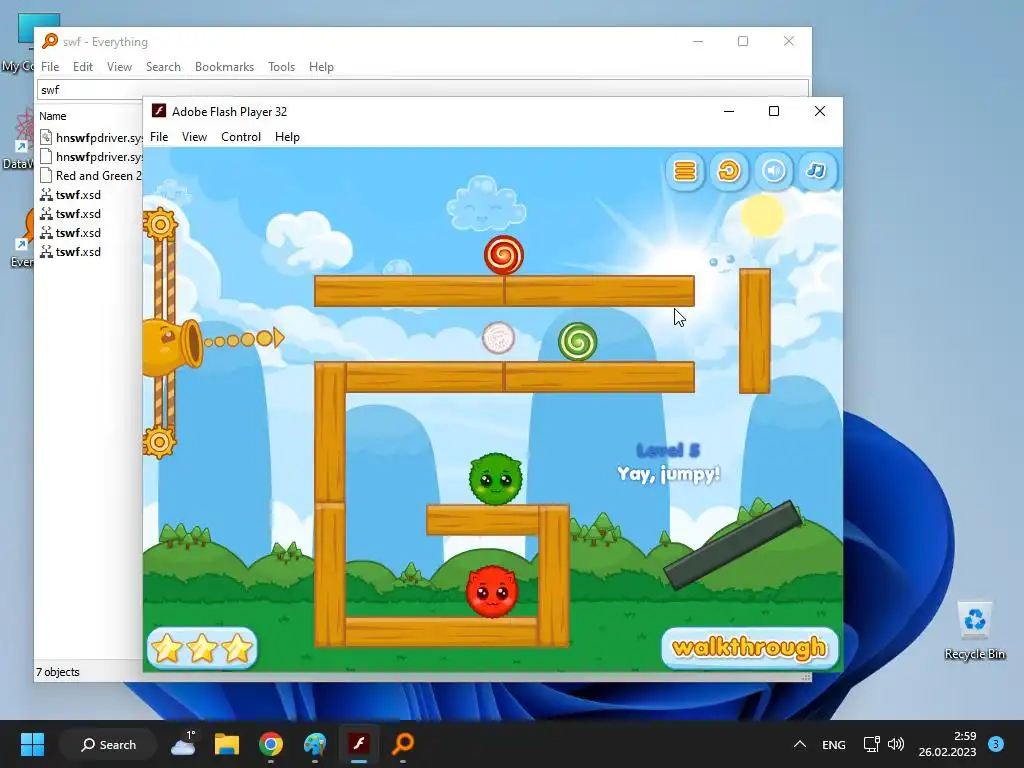Open File Explorer from the taskbar
1024x768 pixels.
(227, 744)
